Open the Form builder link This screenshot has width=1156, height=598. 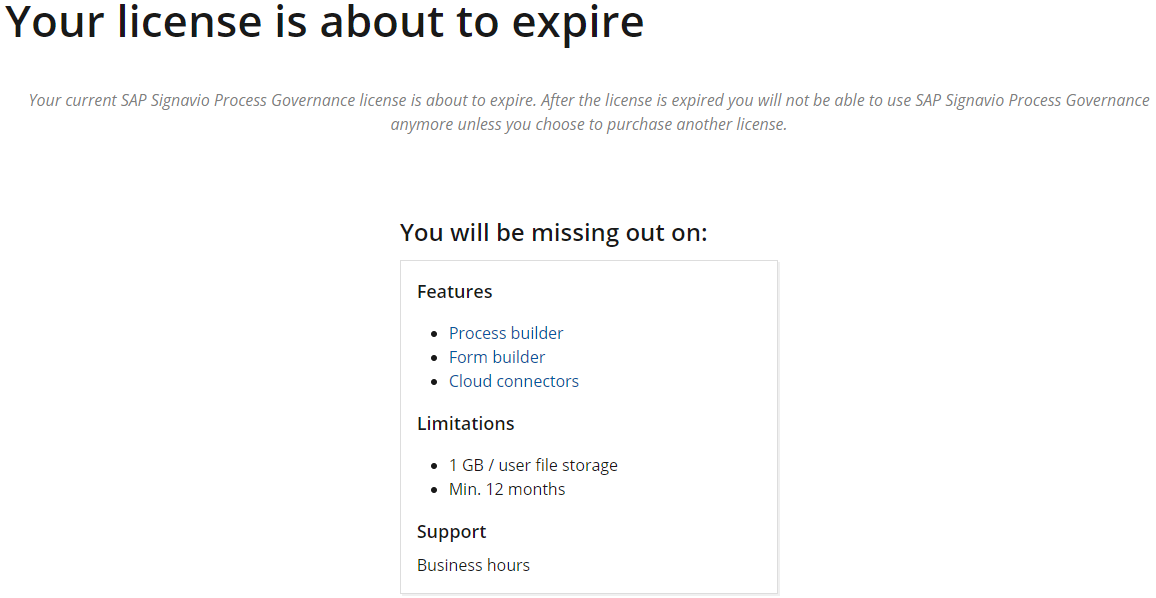pos(497,357)
